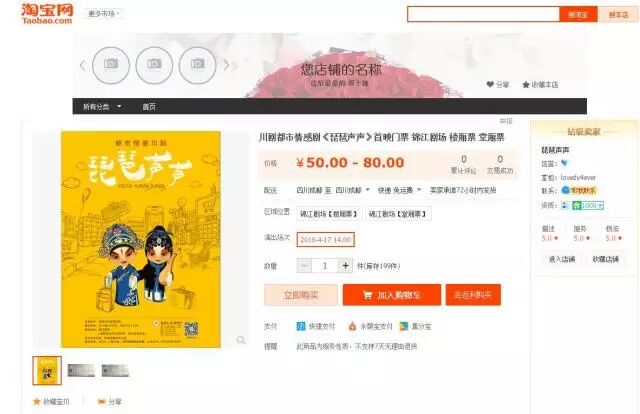
Task: Click the top search input field
Action: point(483,14)
